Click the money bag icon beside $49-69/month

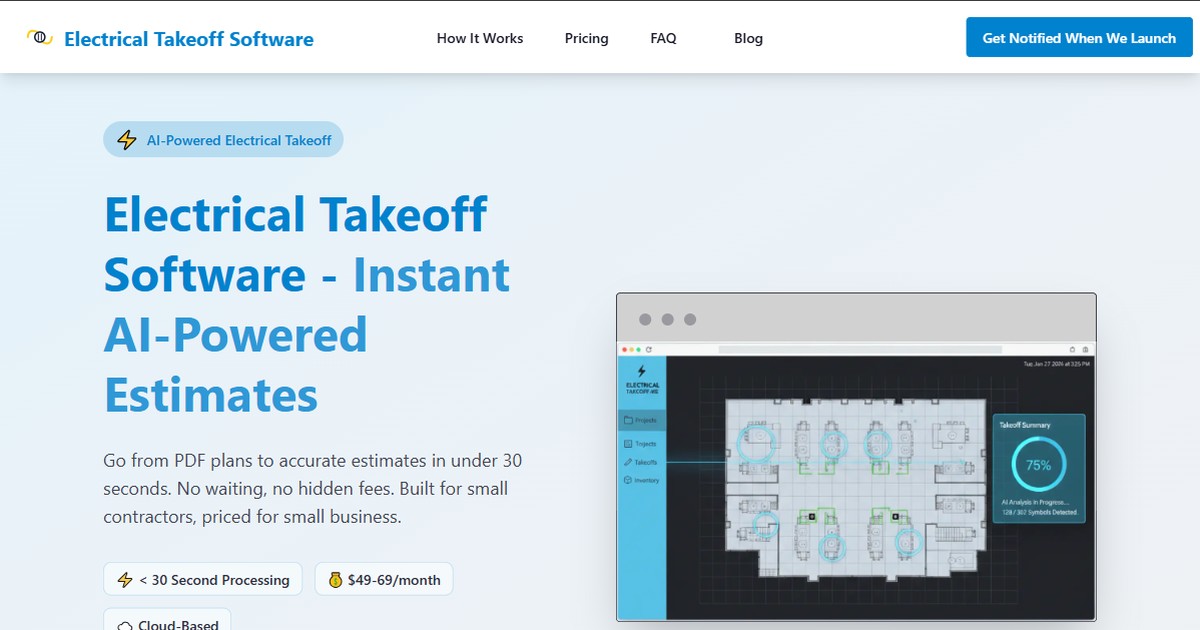pos(336,579)
